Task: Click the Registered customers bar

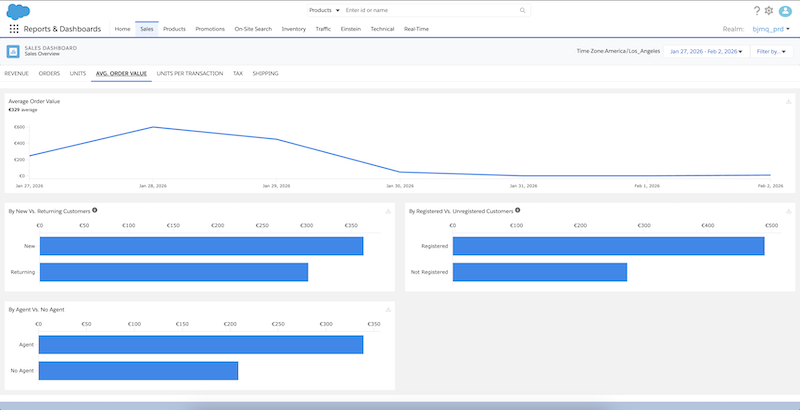Action: pos(609,246)
